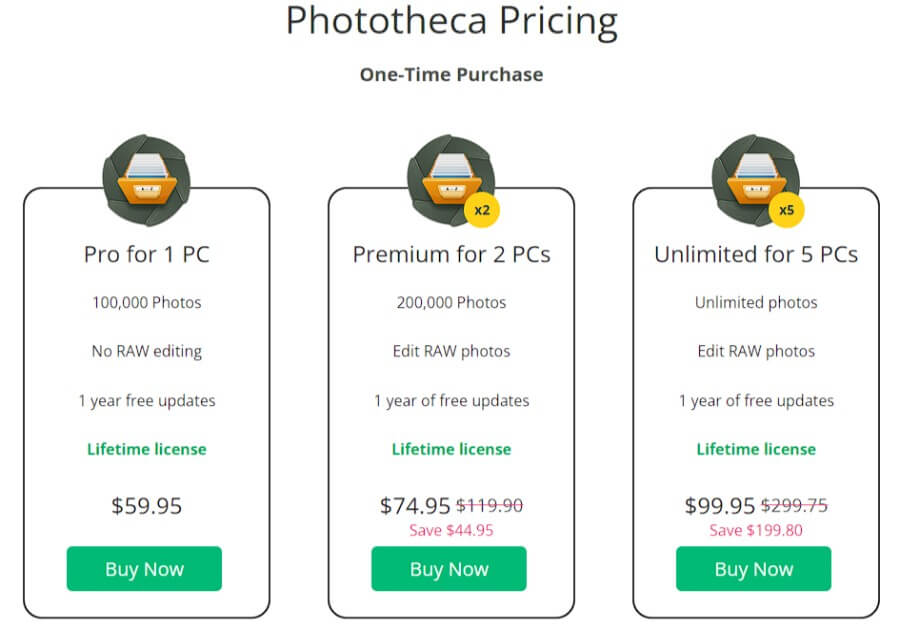Click the One-Time Purchase subtitle
Image resolution: width=900 pixels, height=630 pixels.
451,75
